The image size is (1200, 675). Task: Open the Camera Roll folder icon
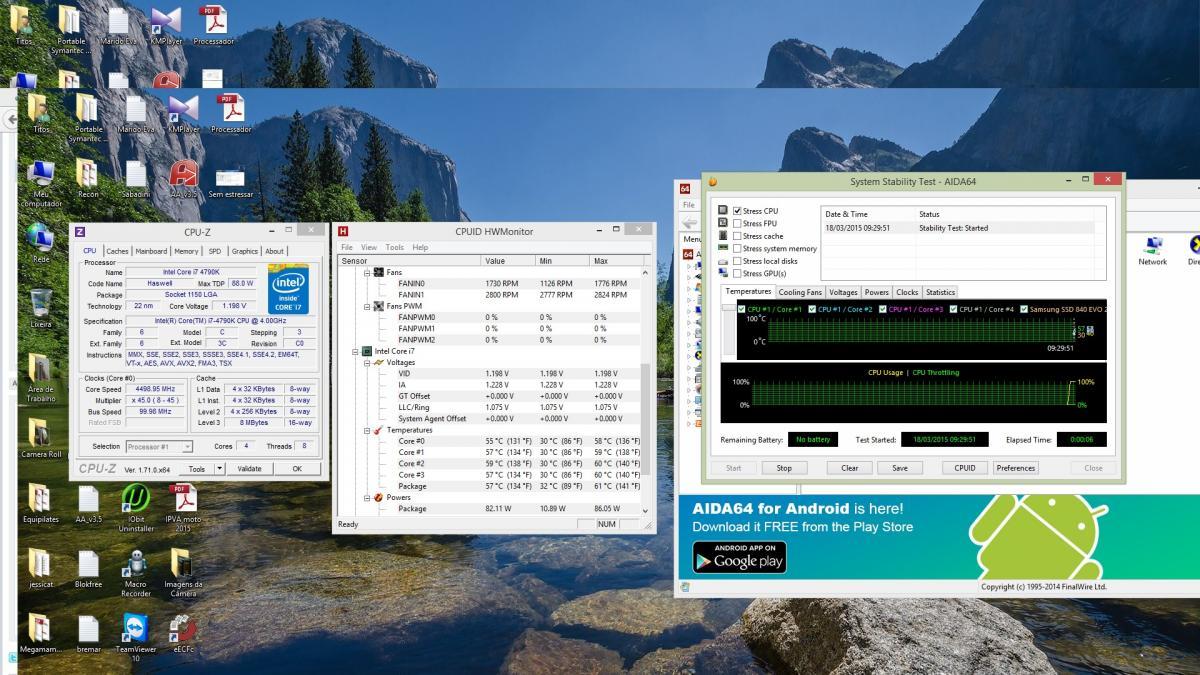(41, 433)
